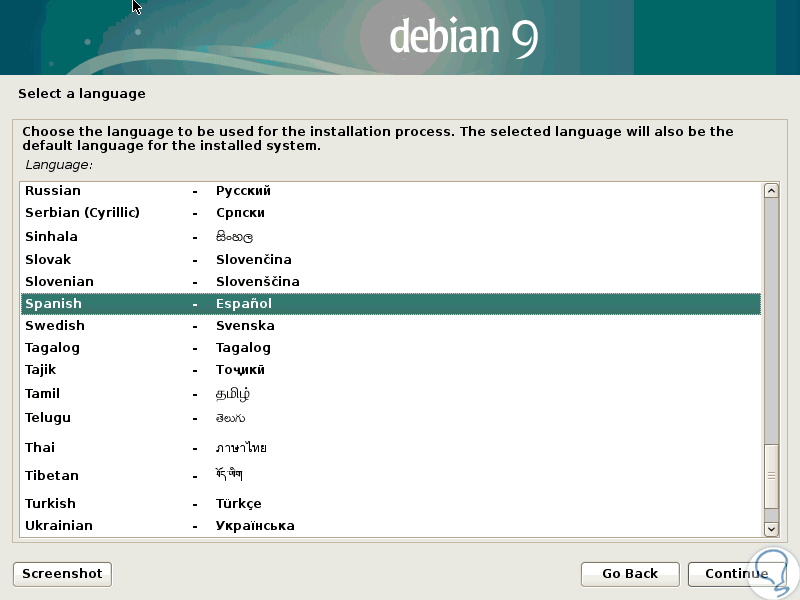Click the Go Back button

630,574
